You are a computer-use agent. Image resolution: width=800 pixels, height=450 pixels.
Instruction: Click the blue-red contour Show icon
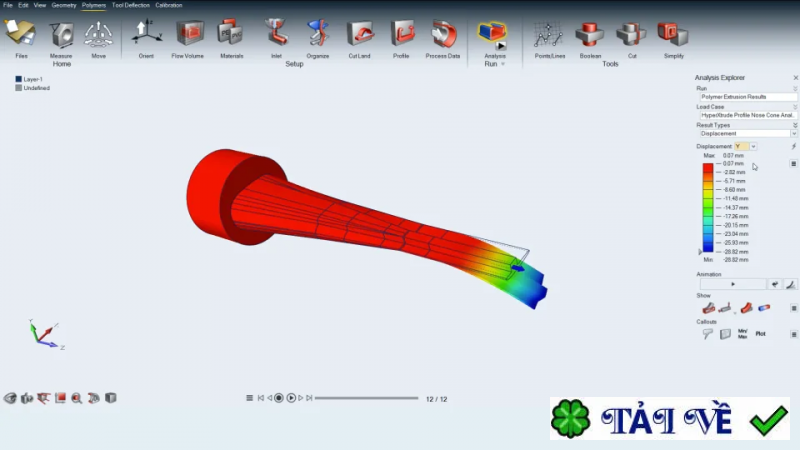click(764, 308)
